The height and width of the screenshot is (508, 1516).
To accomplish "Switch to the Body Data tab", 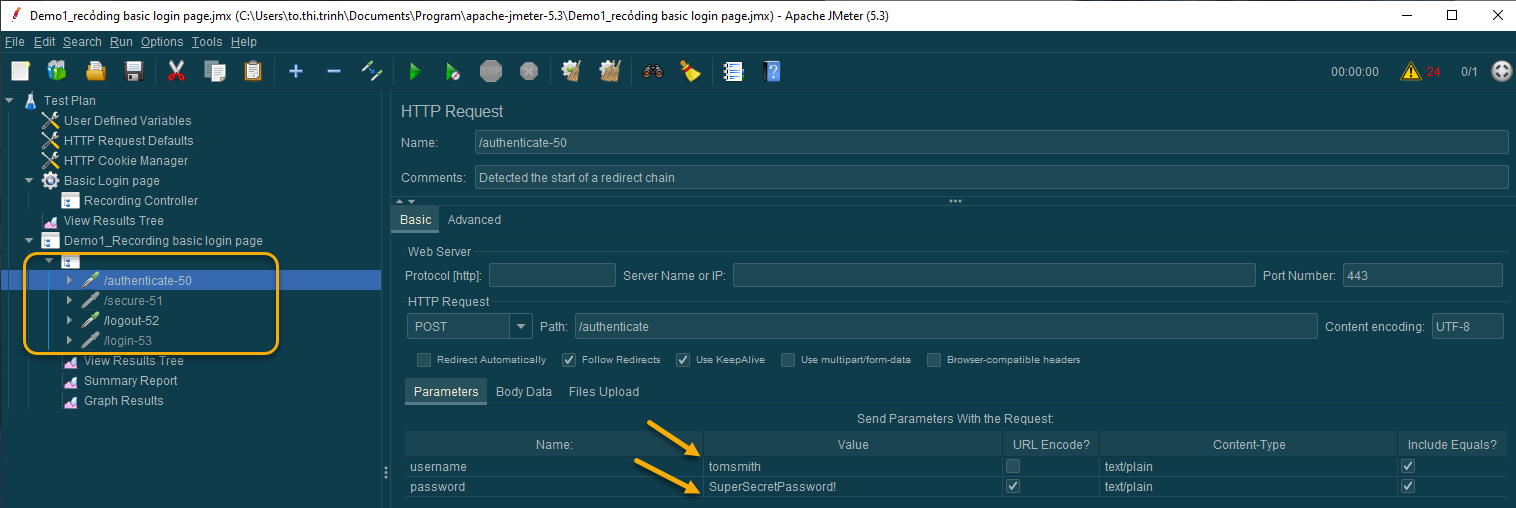I will [524, 392].
